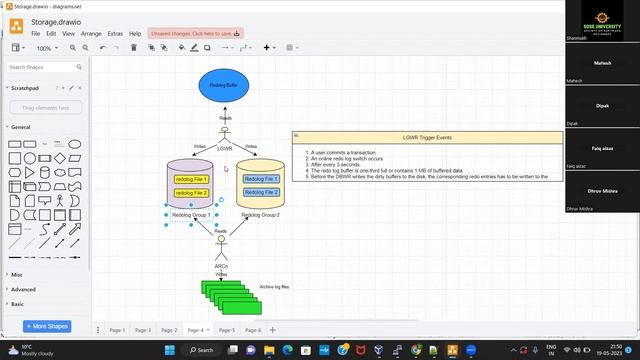Select the actor stick-figure shape in palette
The image size is (640, 360).
(x=60, y=201)
